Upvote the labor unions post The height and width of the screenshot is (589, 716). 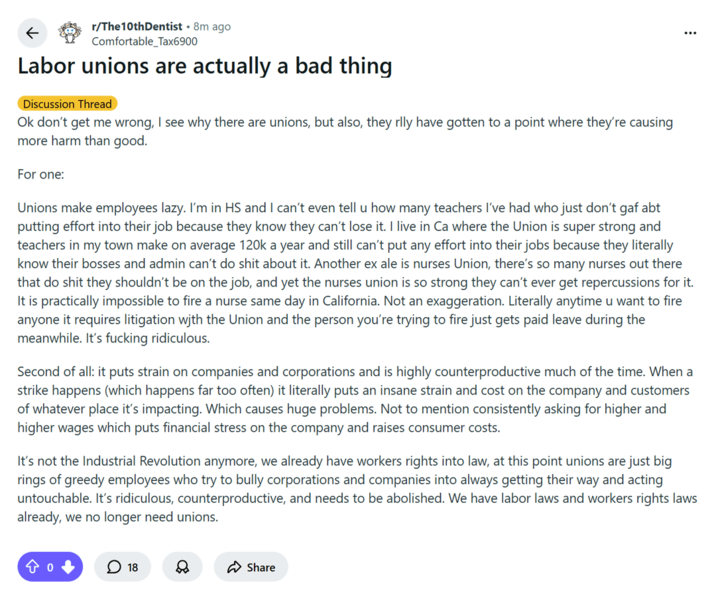click(31, 567)
